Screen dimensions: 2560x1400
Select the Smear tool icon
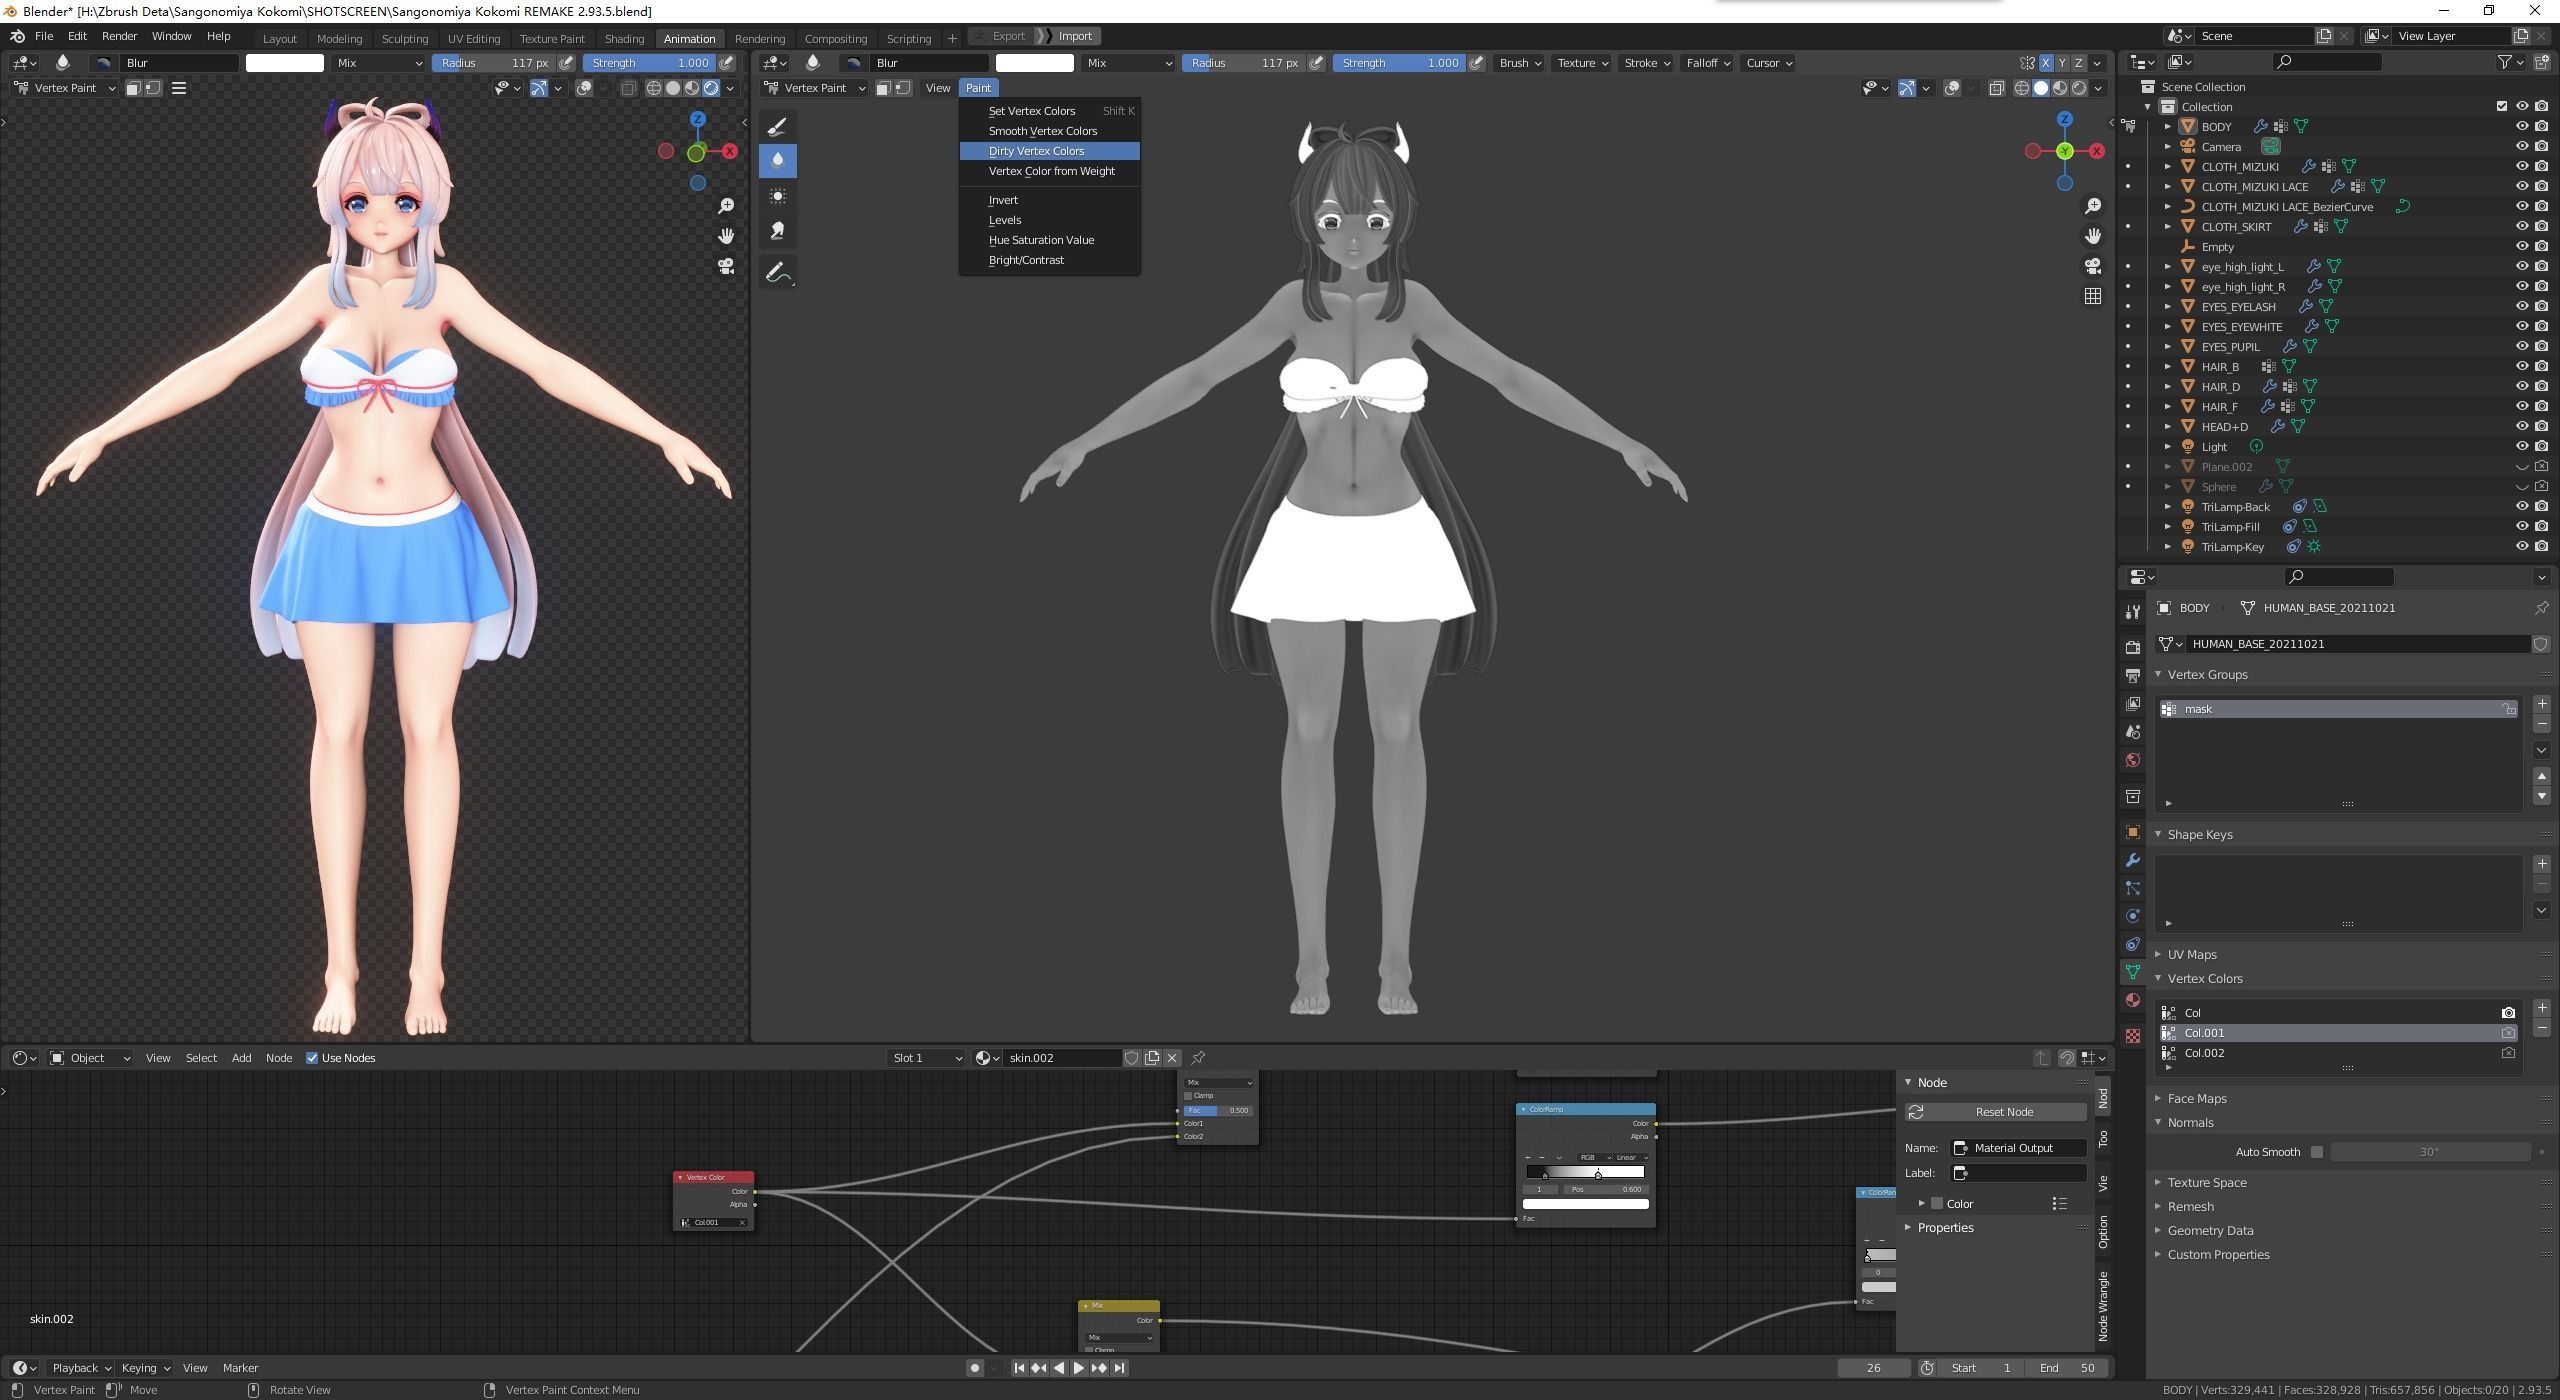pos(778,231)
